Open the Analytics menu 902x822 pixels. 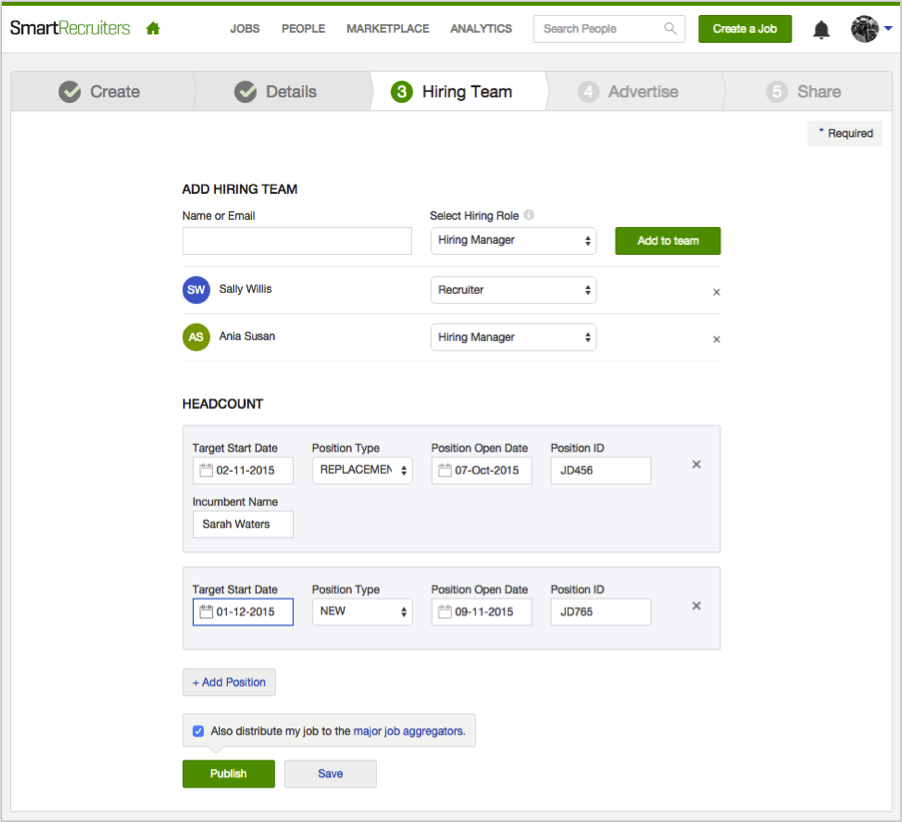(x=481, y=29)
